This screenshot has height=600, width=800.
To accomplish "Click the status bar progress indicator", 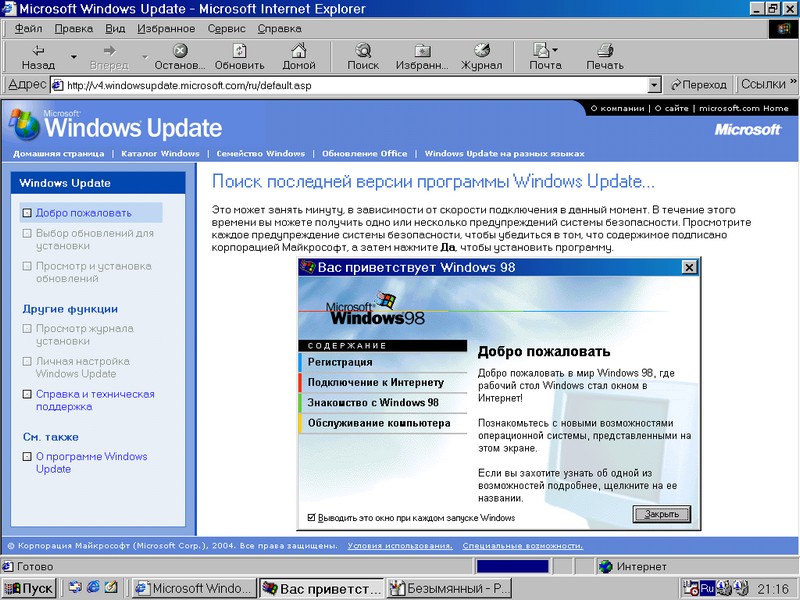I will point(512,566).
